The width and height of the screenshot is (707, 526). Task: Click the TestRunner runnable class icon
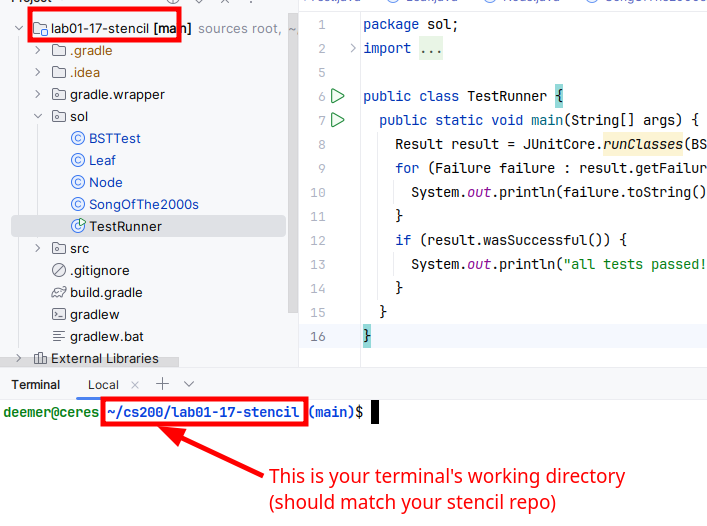click(x=78, y=226)
